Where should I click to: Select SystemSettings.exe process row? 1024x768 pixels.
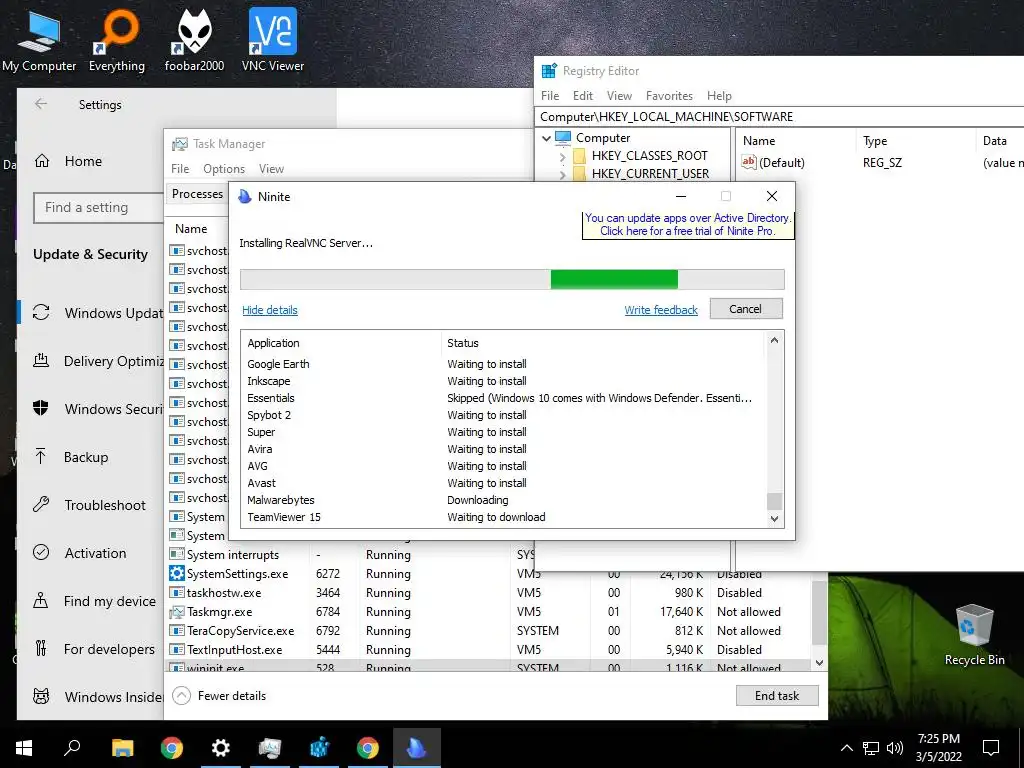point(488,574)
